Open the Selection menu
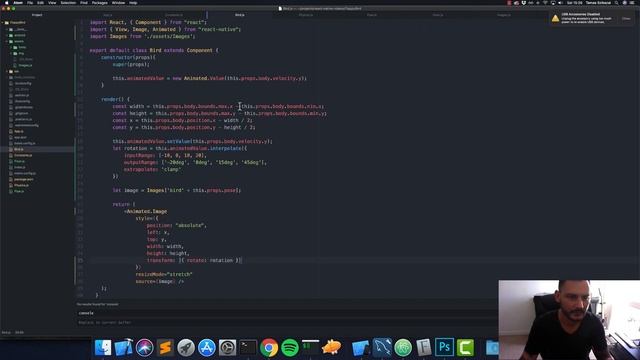 click(x=68, y=3)
